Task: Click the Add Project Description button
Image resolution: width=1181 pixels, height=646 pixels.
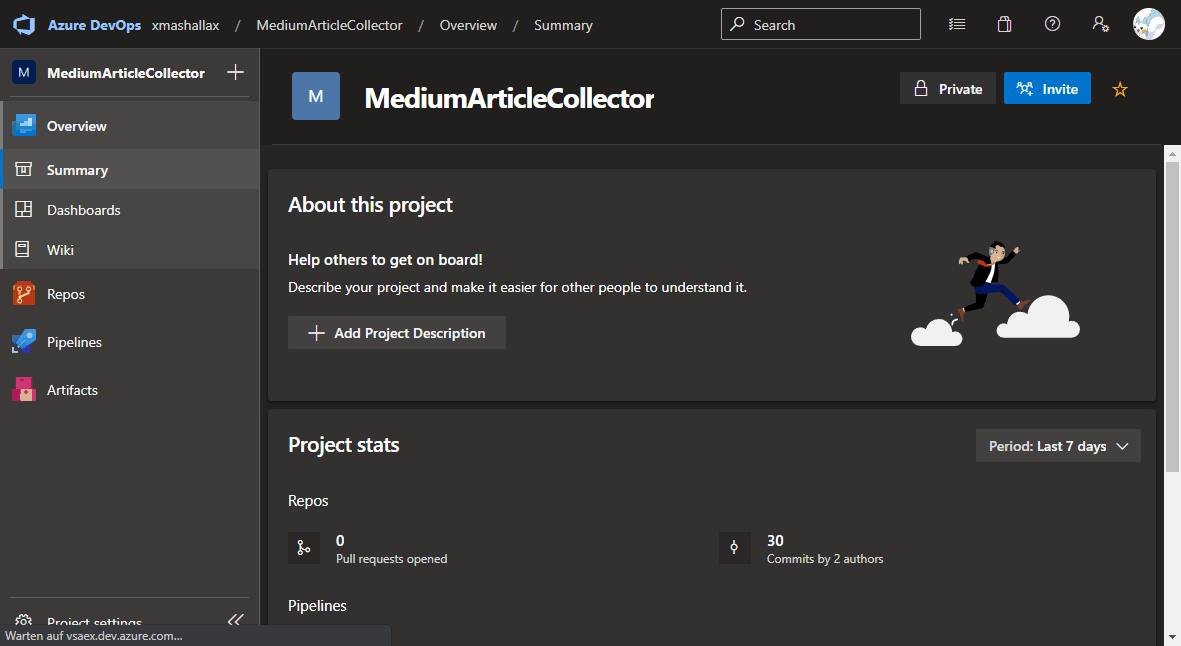Action: (396, 332)
